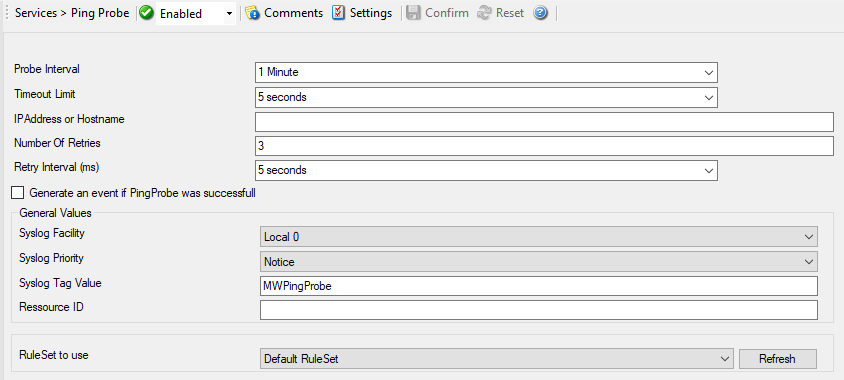This screenshot has width=844, height=380.
Task: Focus the IPAddress or Hostname field
Action: pos(544,122)
